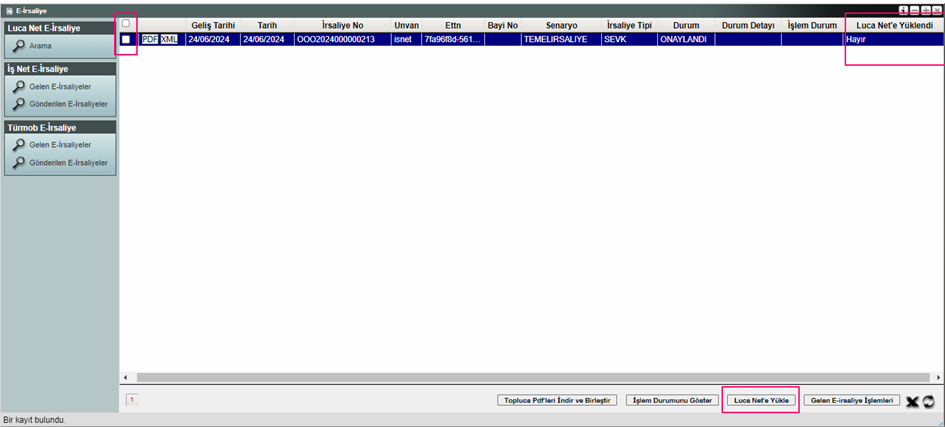The image size is (945, 427).
Task: Select page 1 in the pager
Action: (x=131, y=399)
